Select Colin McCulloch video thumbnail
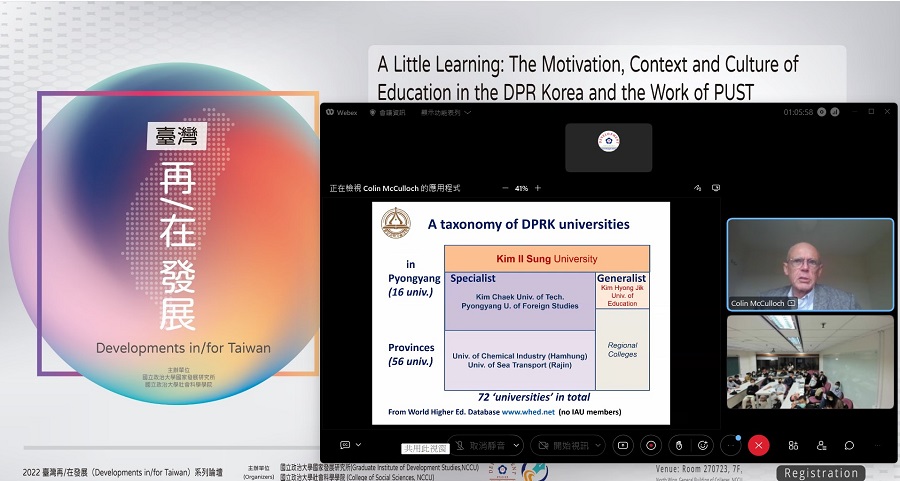The width and height of the screenshot is (900, 481). [x=810, y=265]
